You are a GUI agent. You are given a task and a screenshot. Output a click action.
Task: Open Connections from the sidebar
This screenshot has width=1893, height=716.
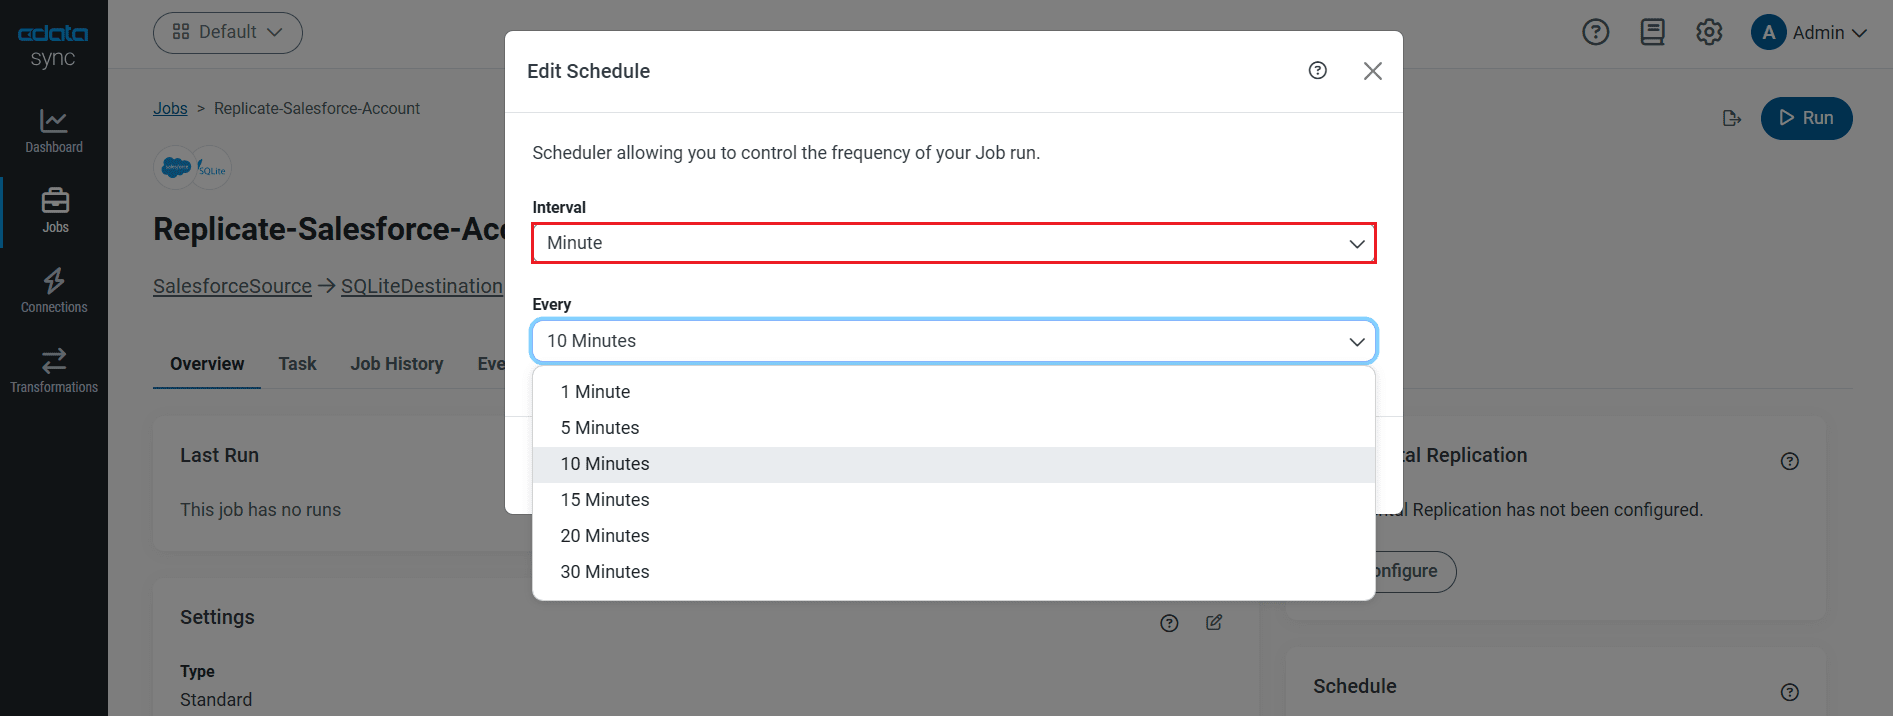54,291
